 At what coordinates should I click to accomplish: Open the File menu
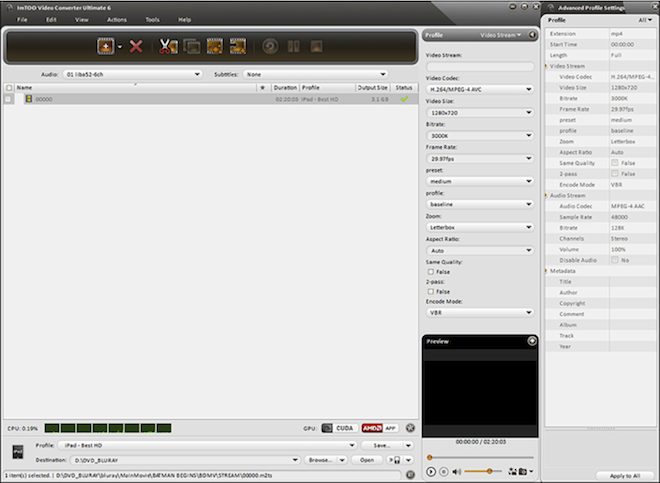[22, 19]
